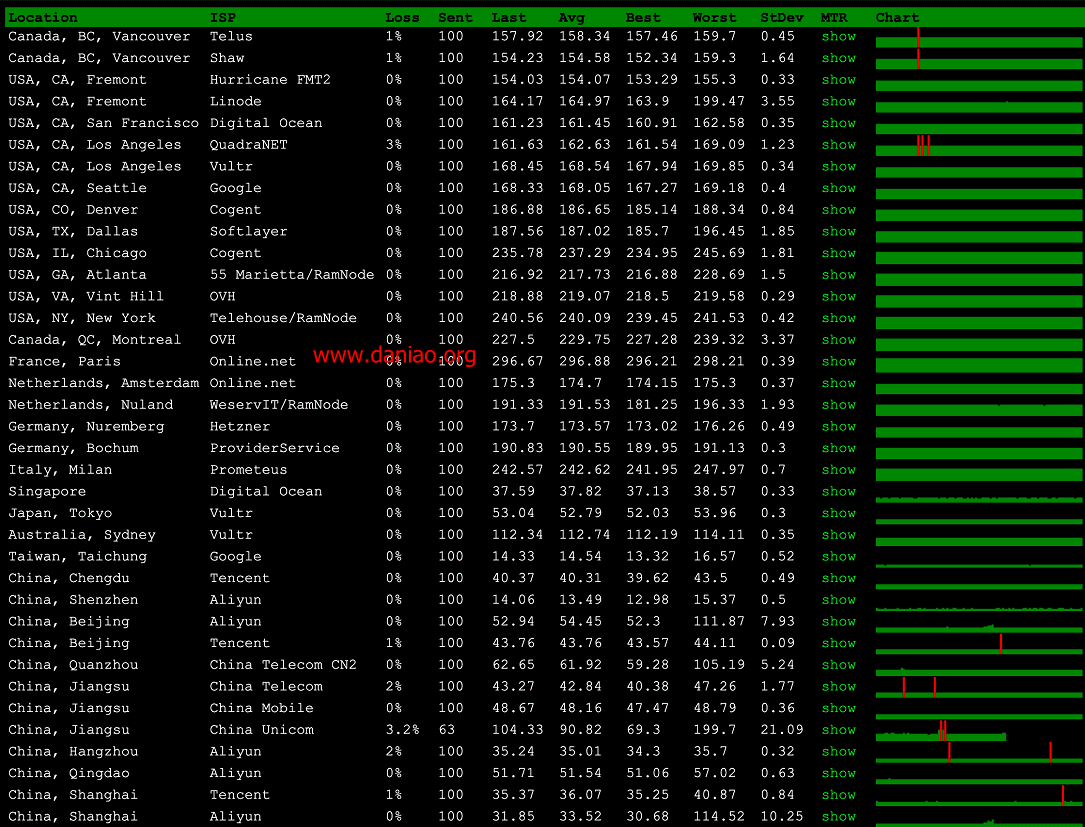
Task: Click the Tencent Beijing row chart
Action: [x=979, y=644]
